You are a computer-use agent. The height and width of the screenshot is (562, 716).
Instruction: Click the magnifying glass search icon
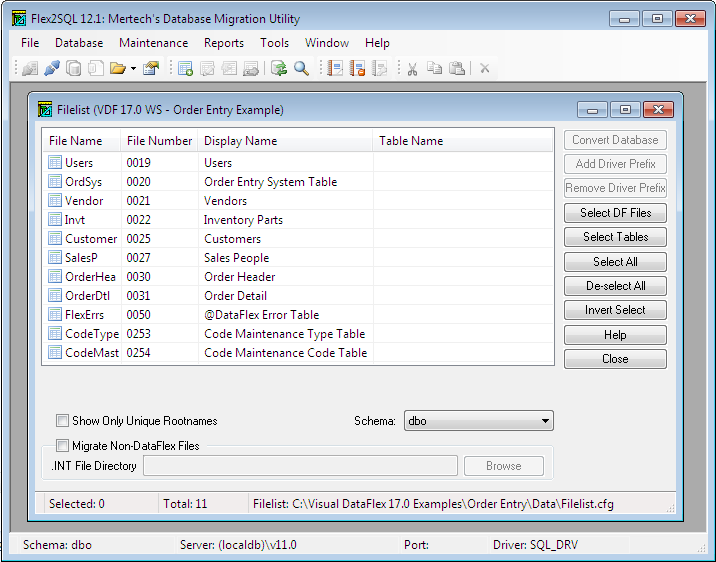click(301, 68)
